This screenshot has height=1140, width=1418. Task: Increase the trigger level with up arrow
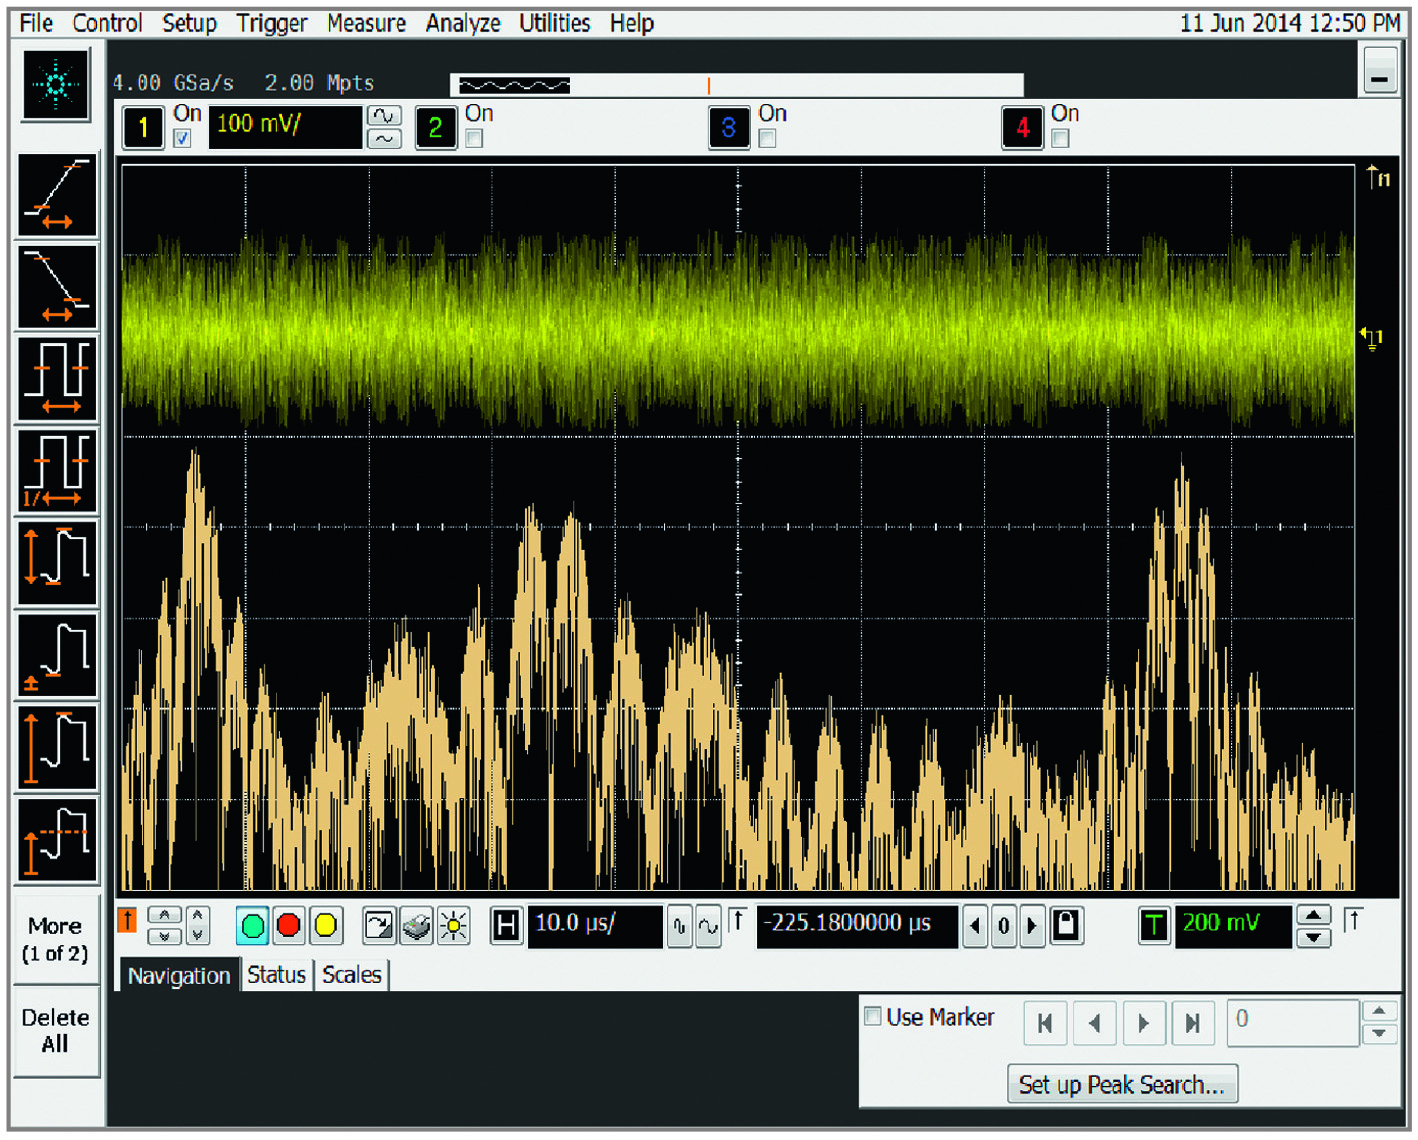[x=1313, y=915]
